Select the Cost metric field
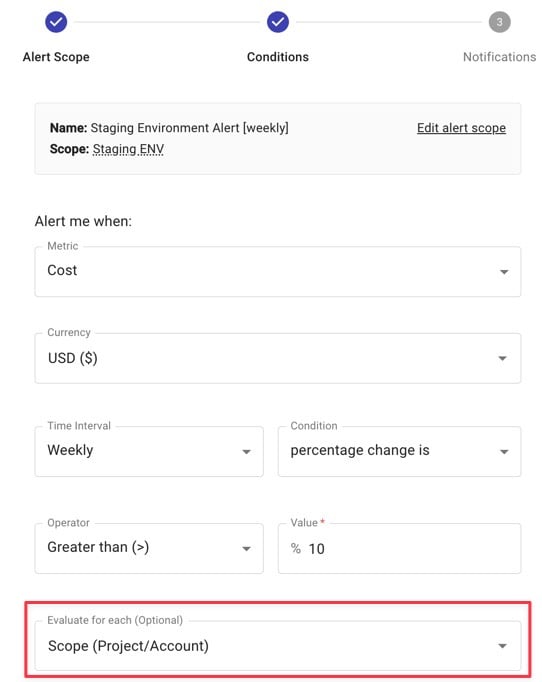The width and height of the screenshot is (542, 682). (x=278, y=272)
